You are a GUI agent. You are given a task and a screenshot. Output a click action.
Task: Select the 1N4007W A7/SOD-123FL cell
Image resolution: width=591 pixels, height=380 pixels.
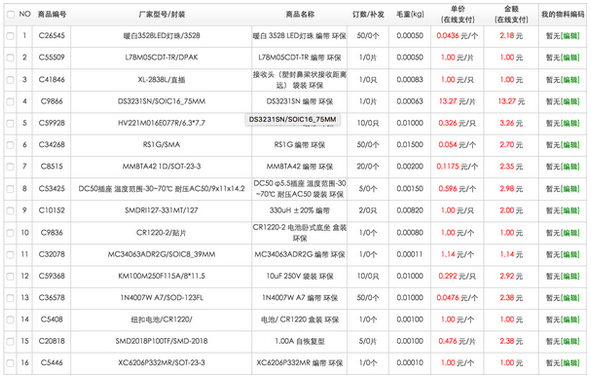click(162, 298)
